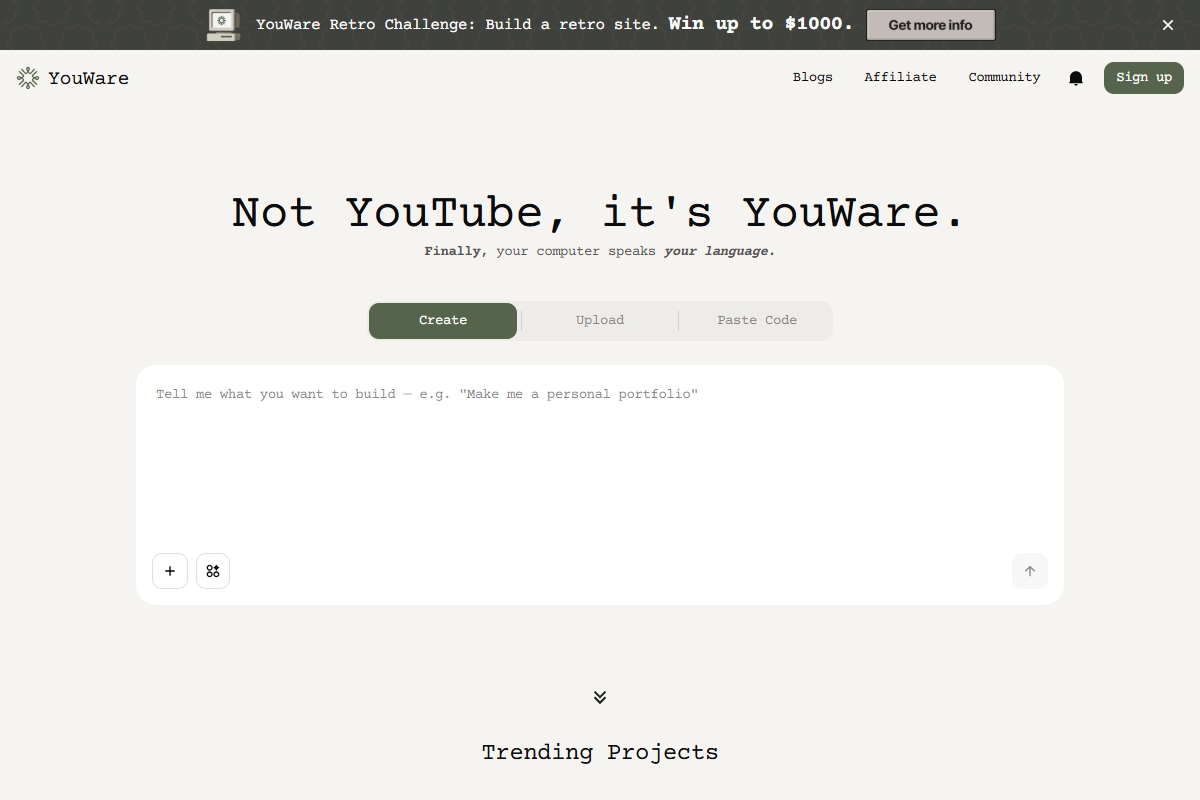Open the notification bell
The width and height of the screenshot is (1200, 800).
click(1076, 77)
